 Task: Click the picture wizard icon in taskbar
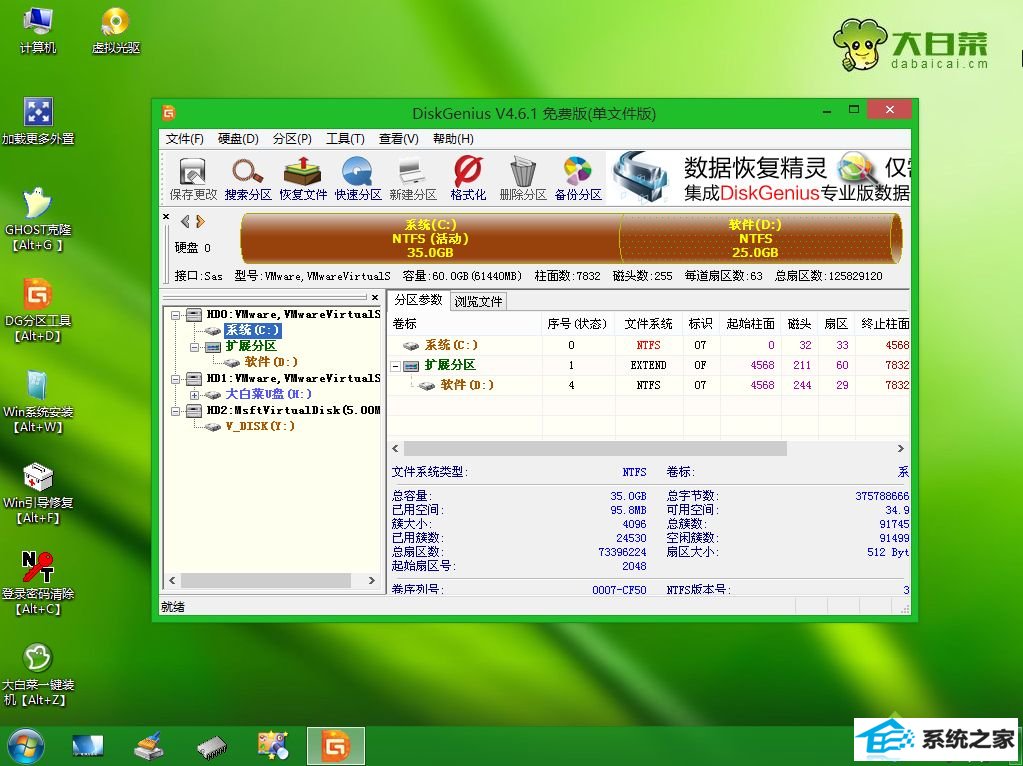point(273,746)
